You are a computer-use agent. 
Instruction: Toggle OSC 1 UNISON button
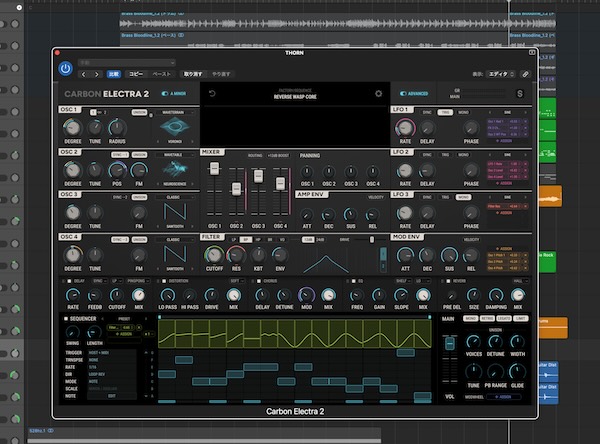click(x=139, y=112)
